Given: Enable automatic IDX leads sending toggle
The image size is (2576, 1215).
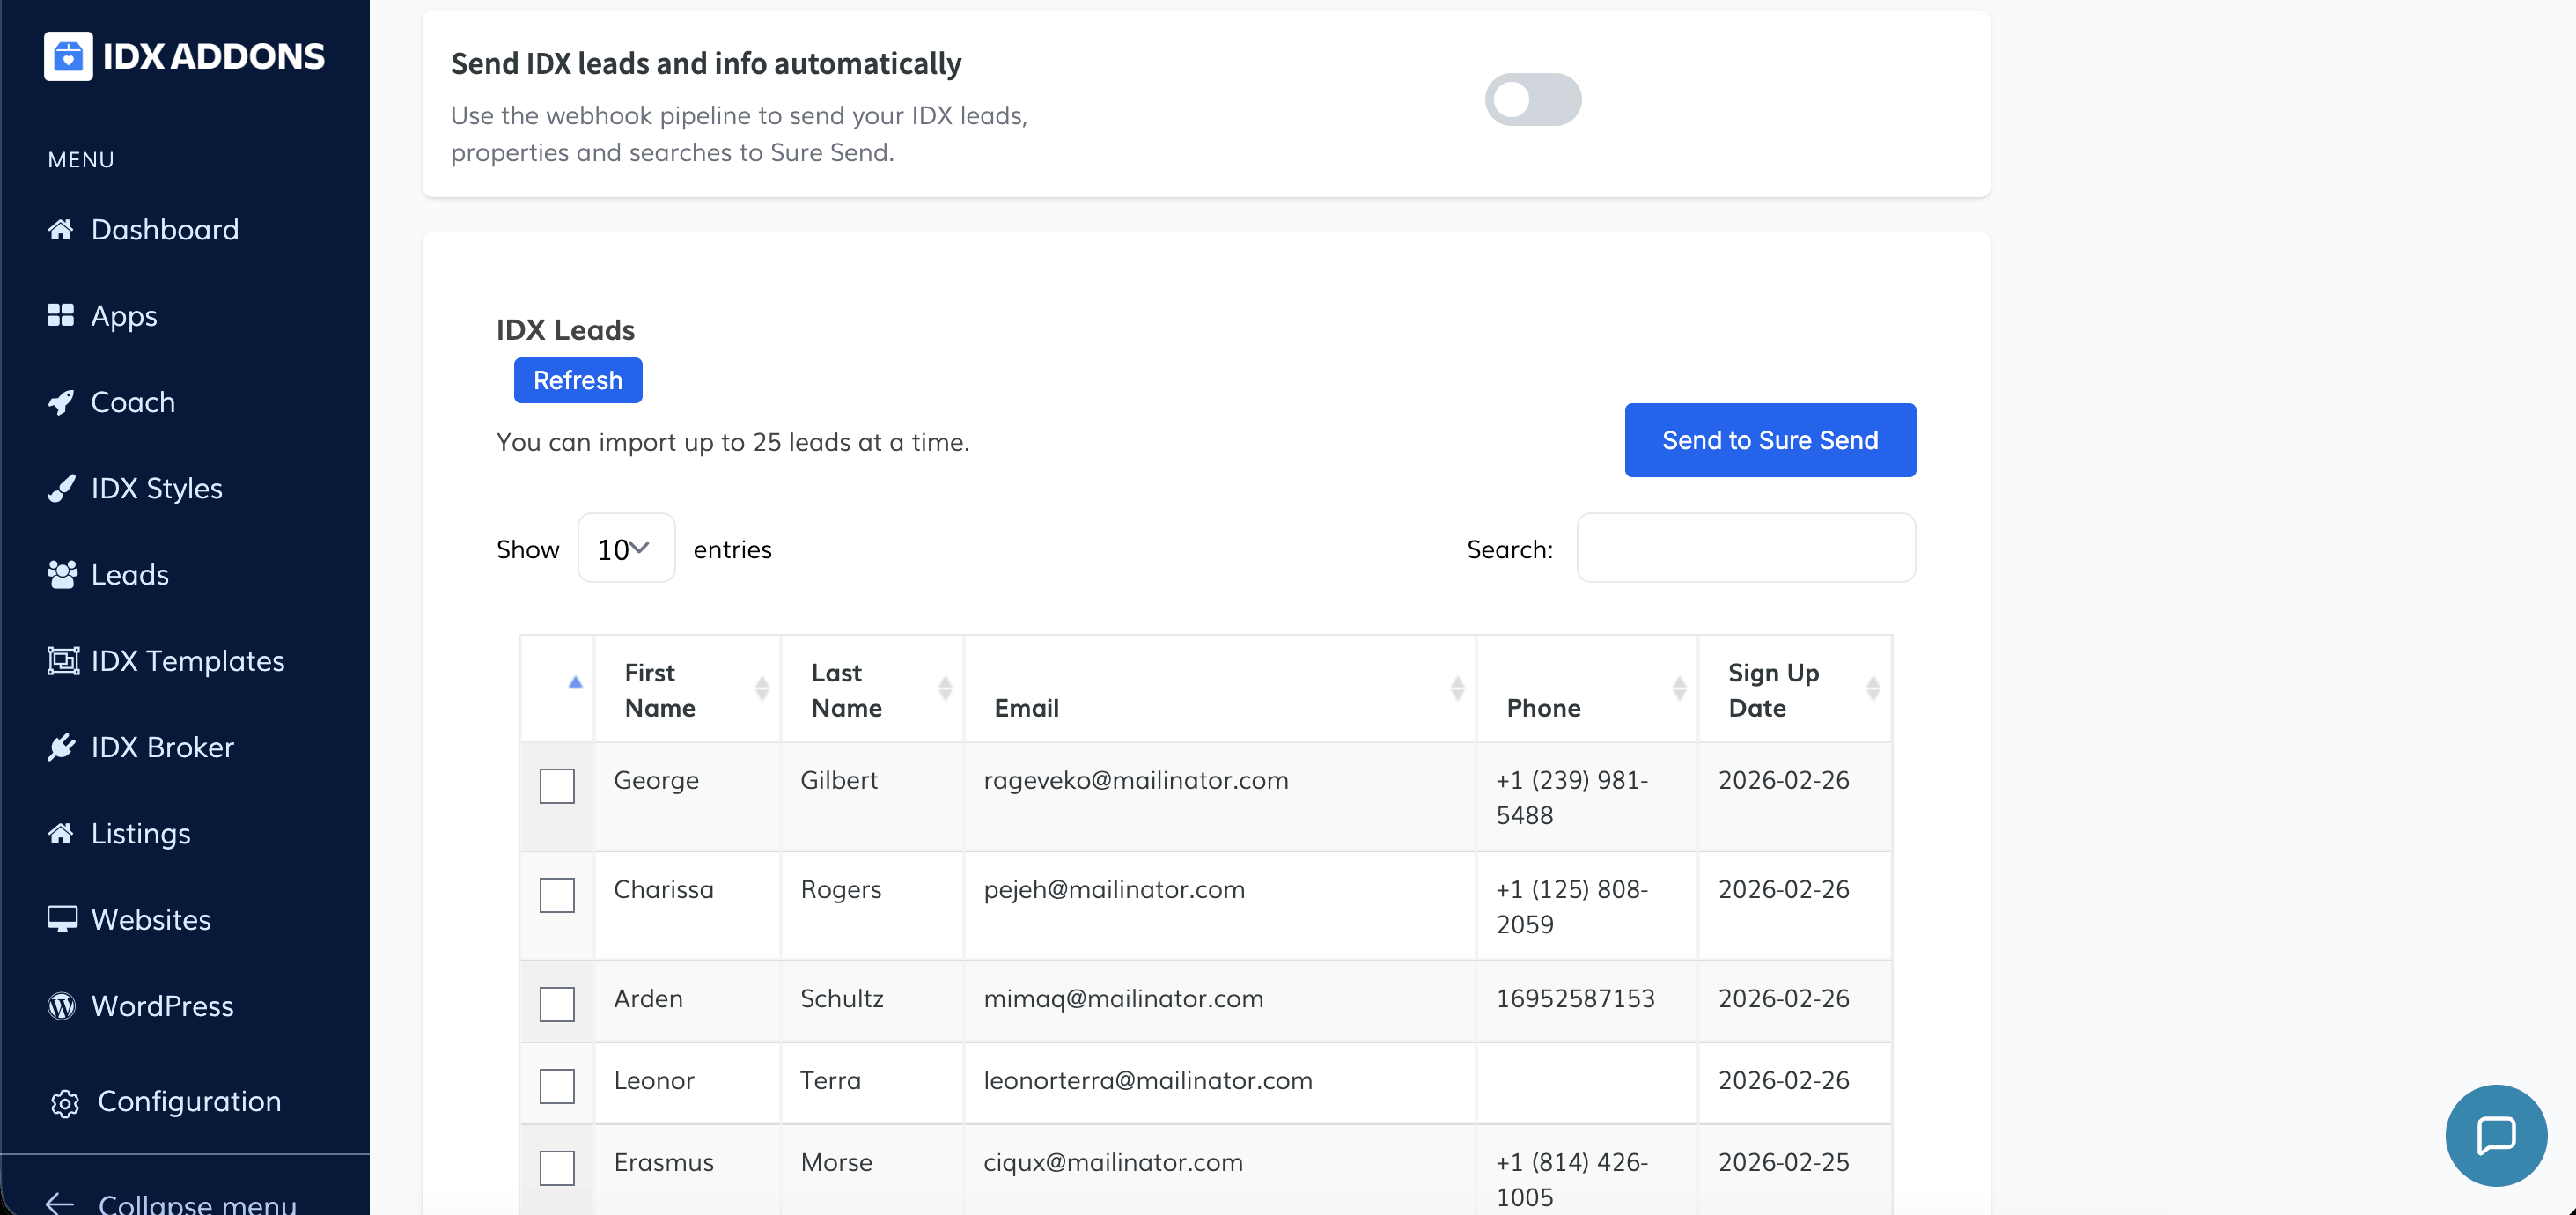Looking at the screenshot, I should pyautogui.click(x=1532, y=100).
